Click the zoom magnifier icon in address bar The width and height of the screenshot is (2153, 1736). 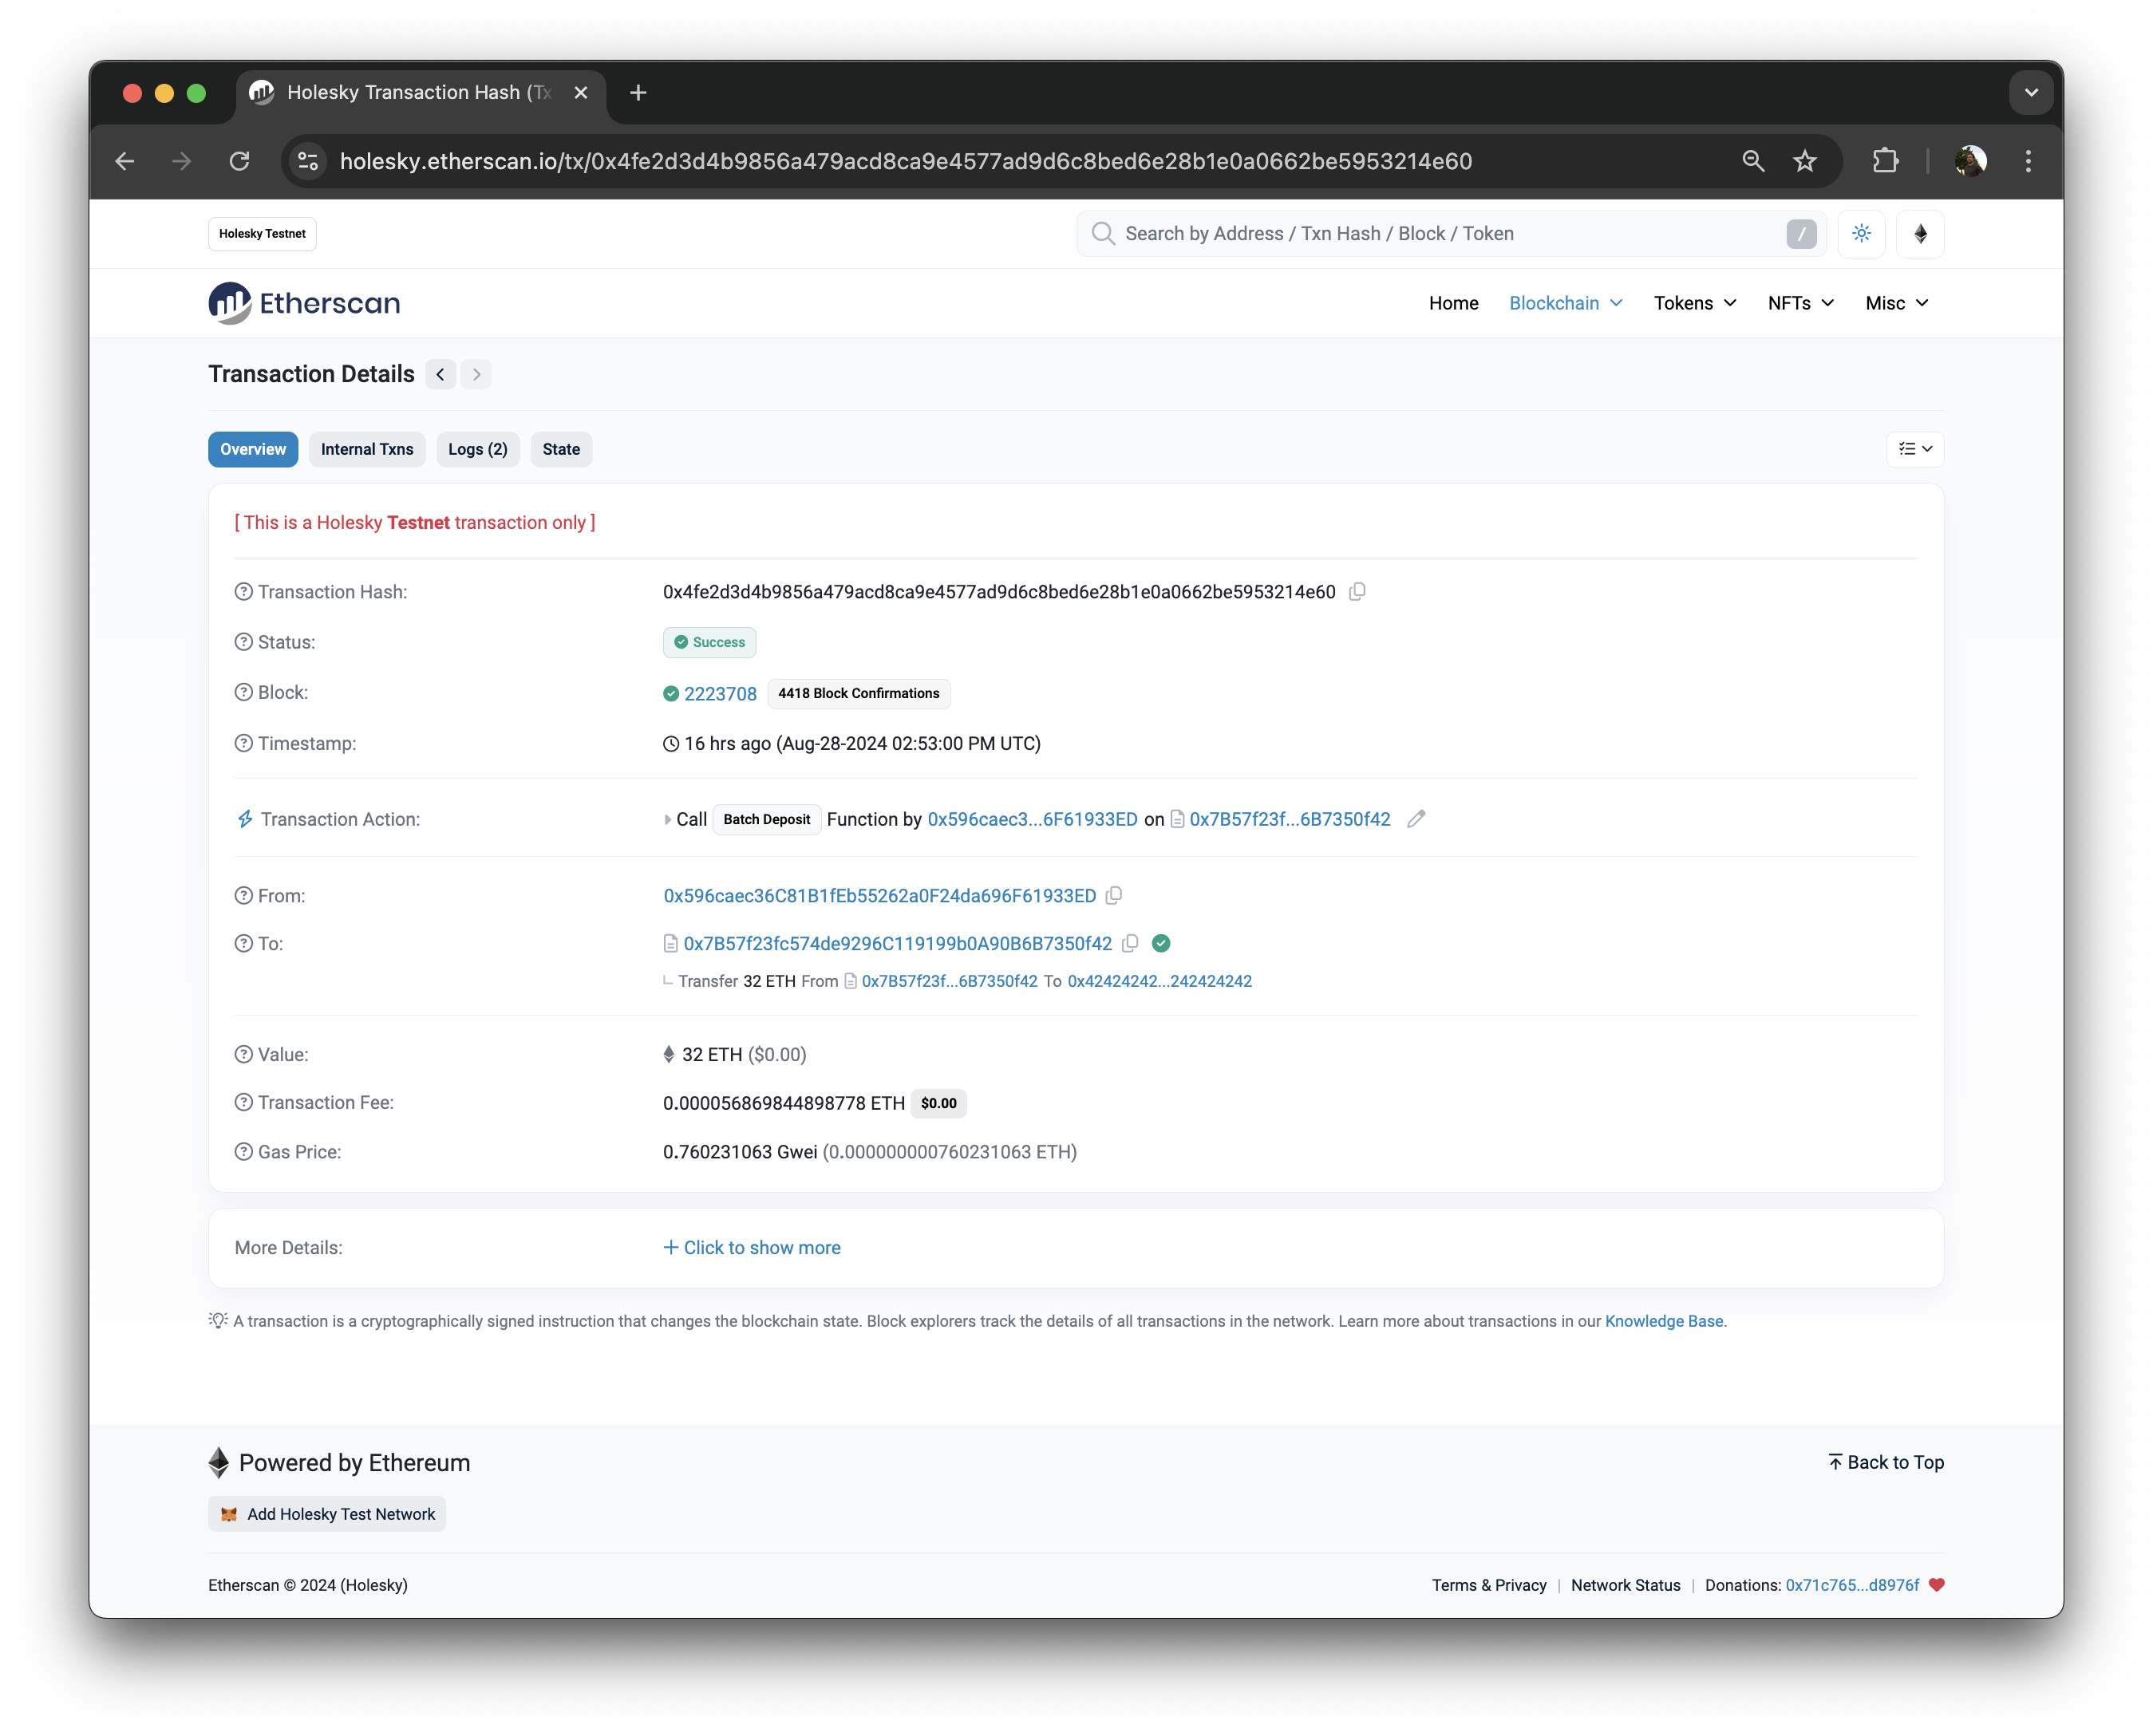click(1753, 161)
